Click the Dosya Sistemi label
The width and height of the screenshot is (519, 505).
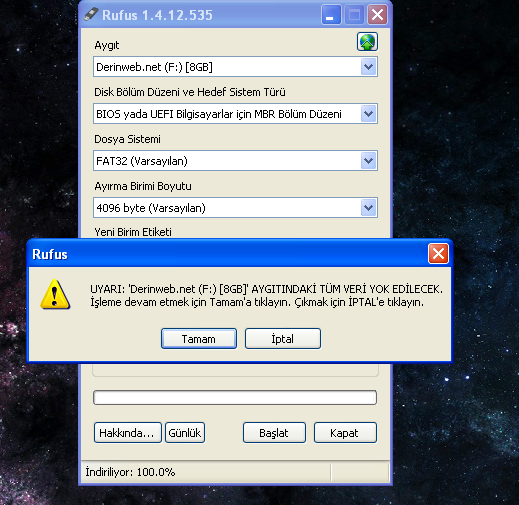[x=127, y=139]
